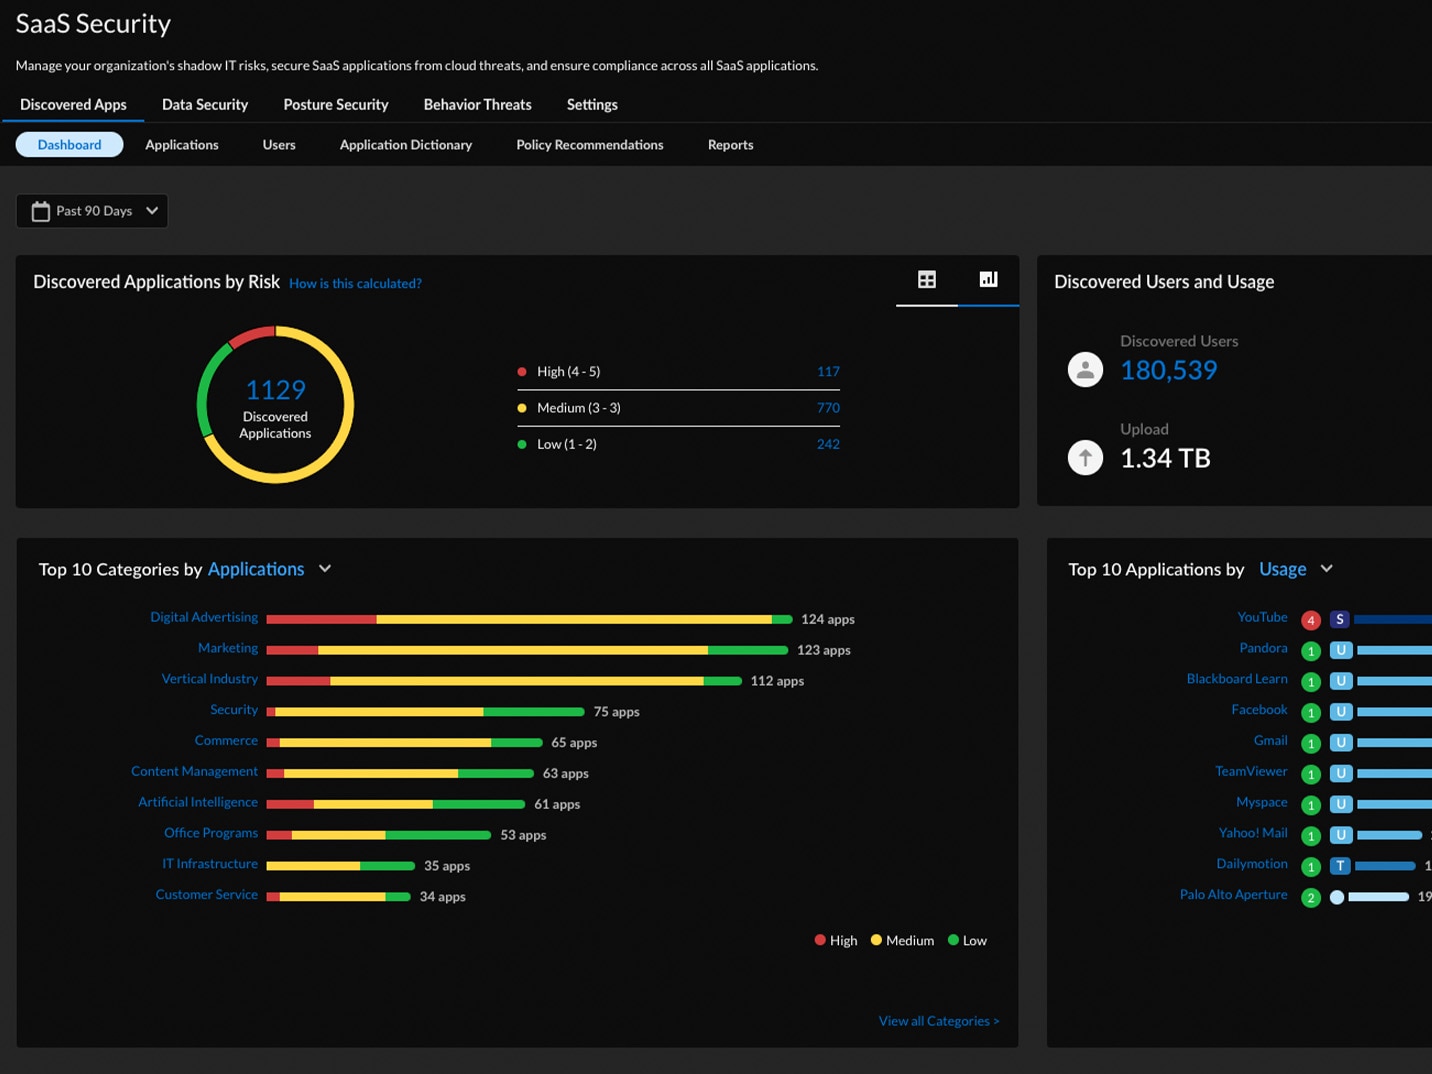The image size is (1432, 1074).
Task: Toggle the High legend item
Action: pyautogui.click(x=836, y=940)
